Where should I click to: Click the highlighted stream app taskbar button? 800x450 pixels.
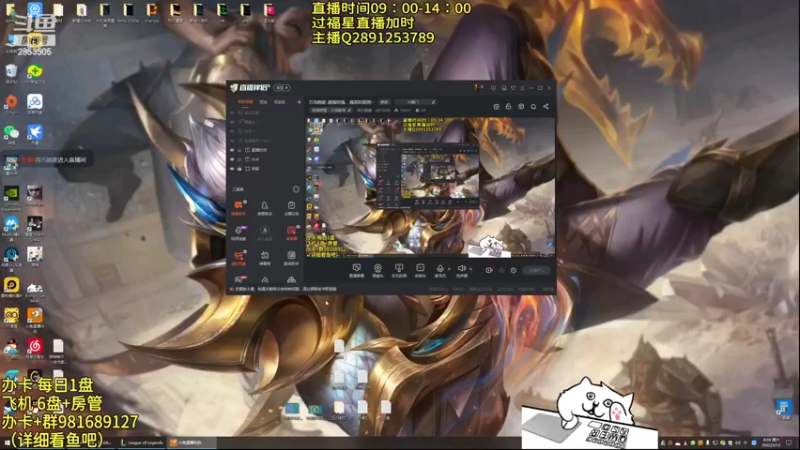(192, 442)
